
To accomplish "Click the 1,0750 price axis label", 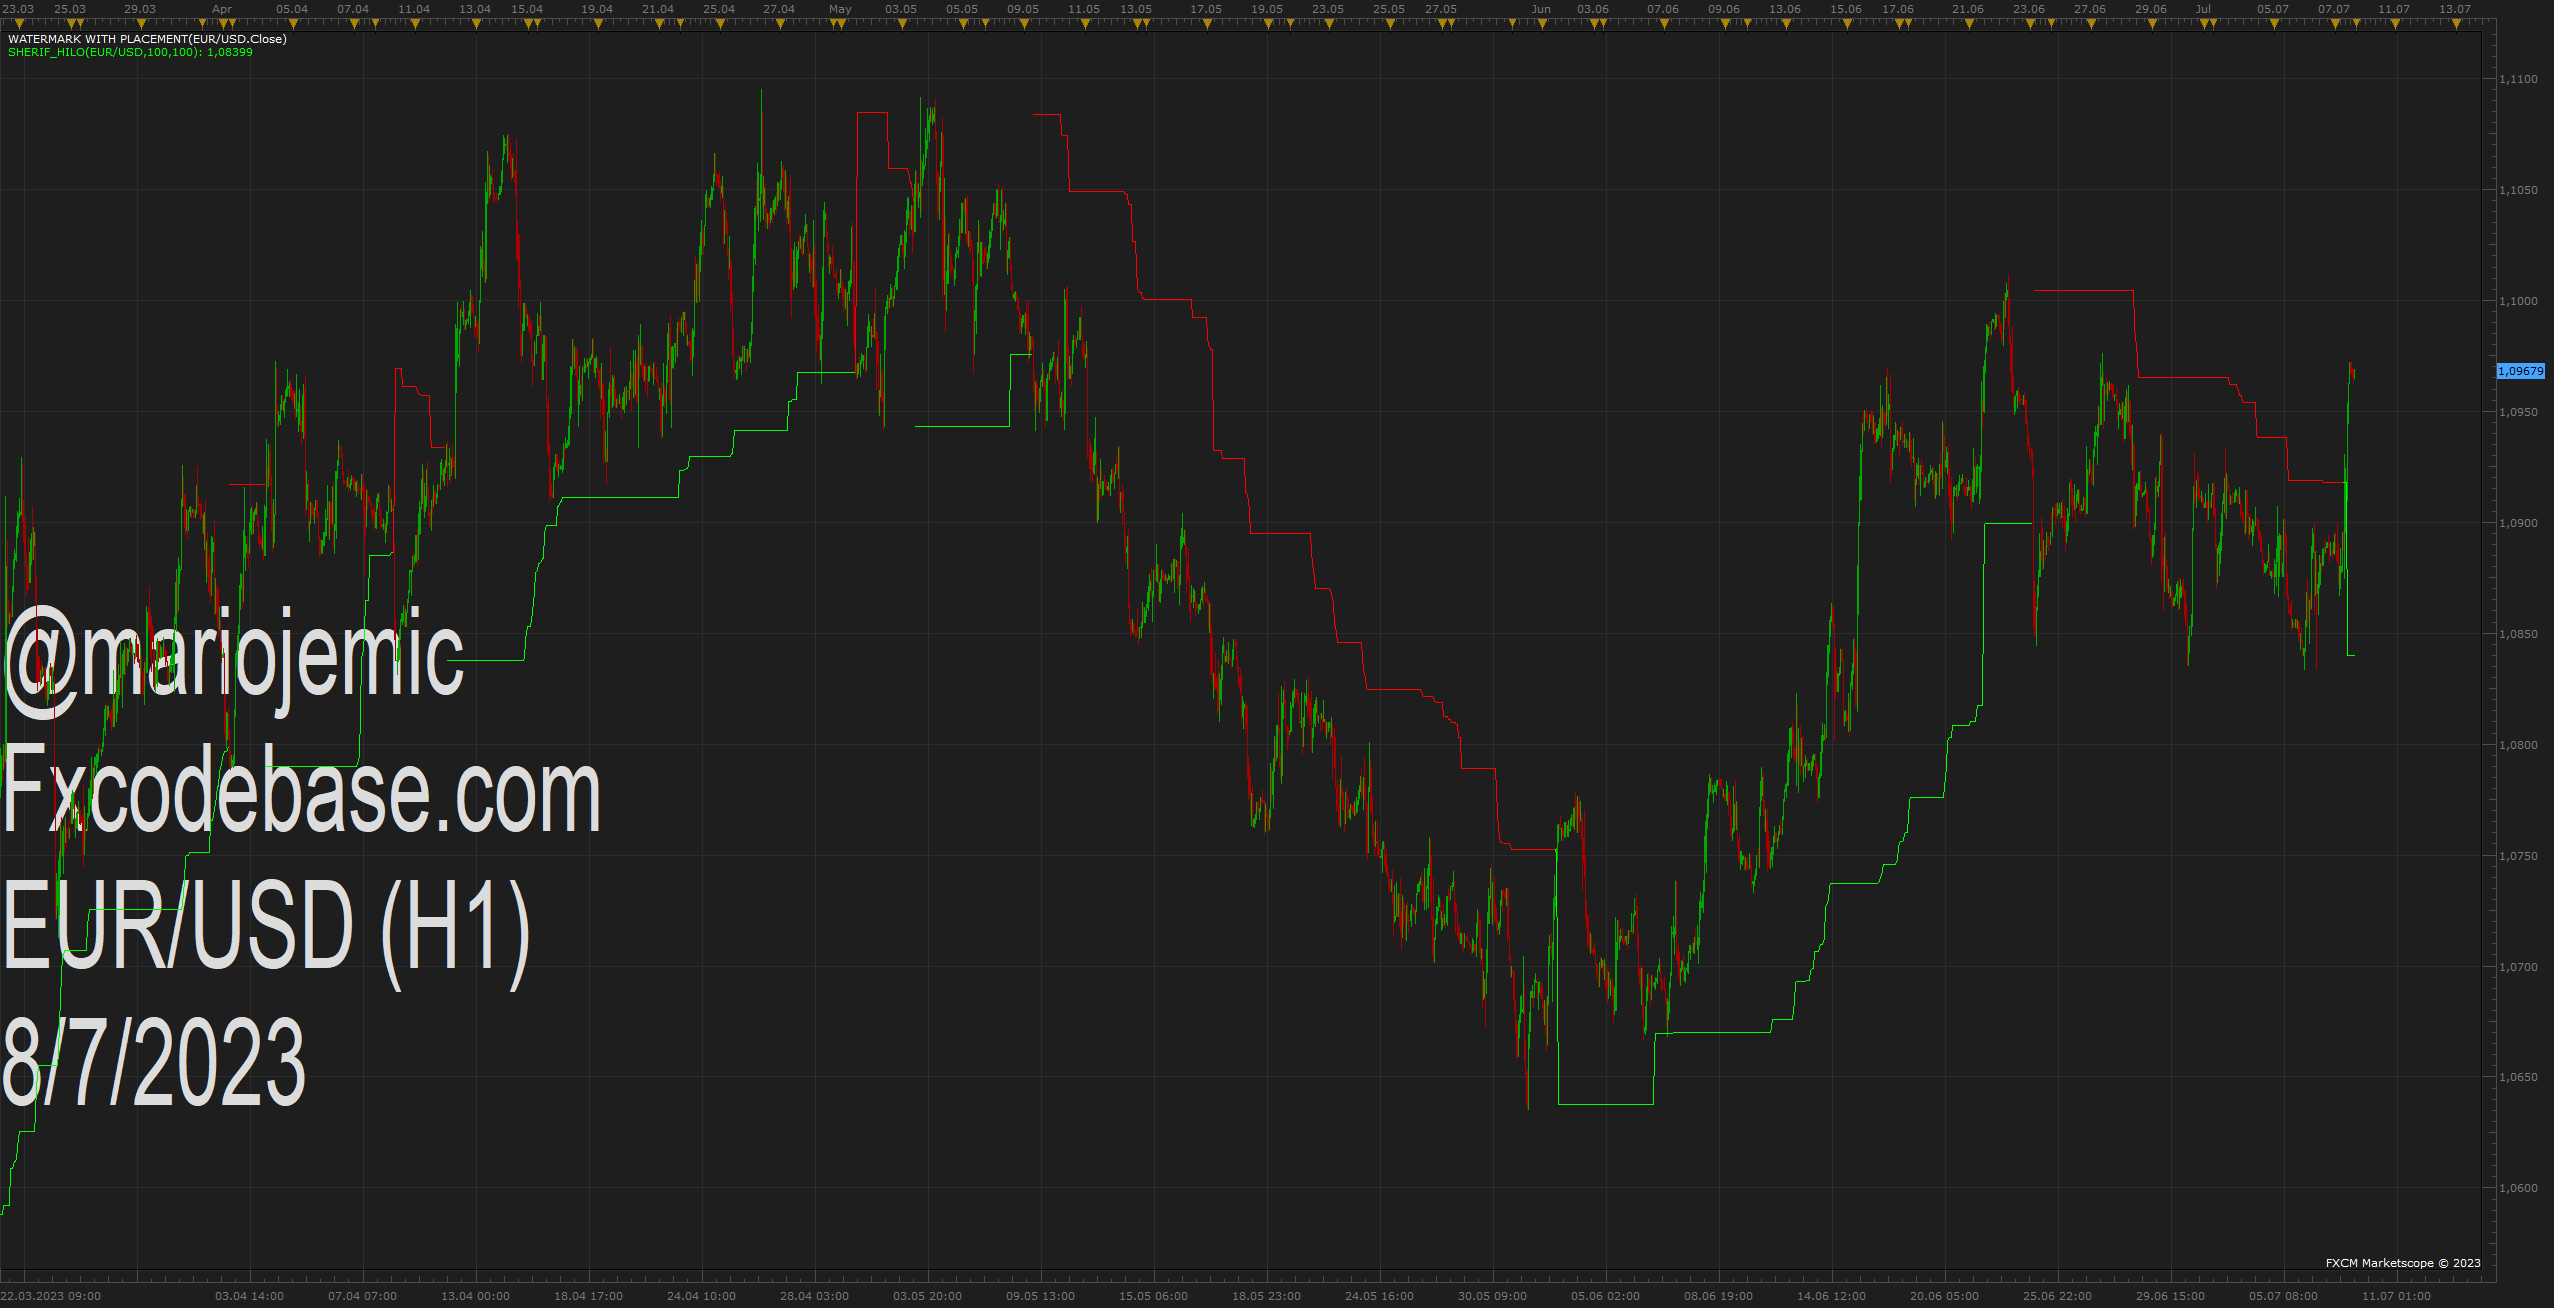I will coord(2518,856).
